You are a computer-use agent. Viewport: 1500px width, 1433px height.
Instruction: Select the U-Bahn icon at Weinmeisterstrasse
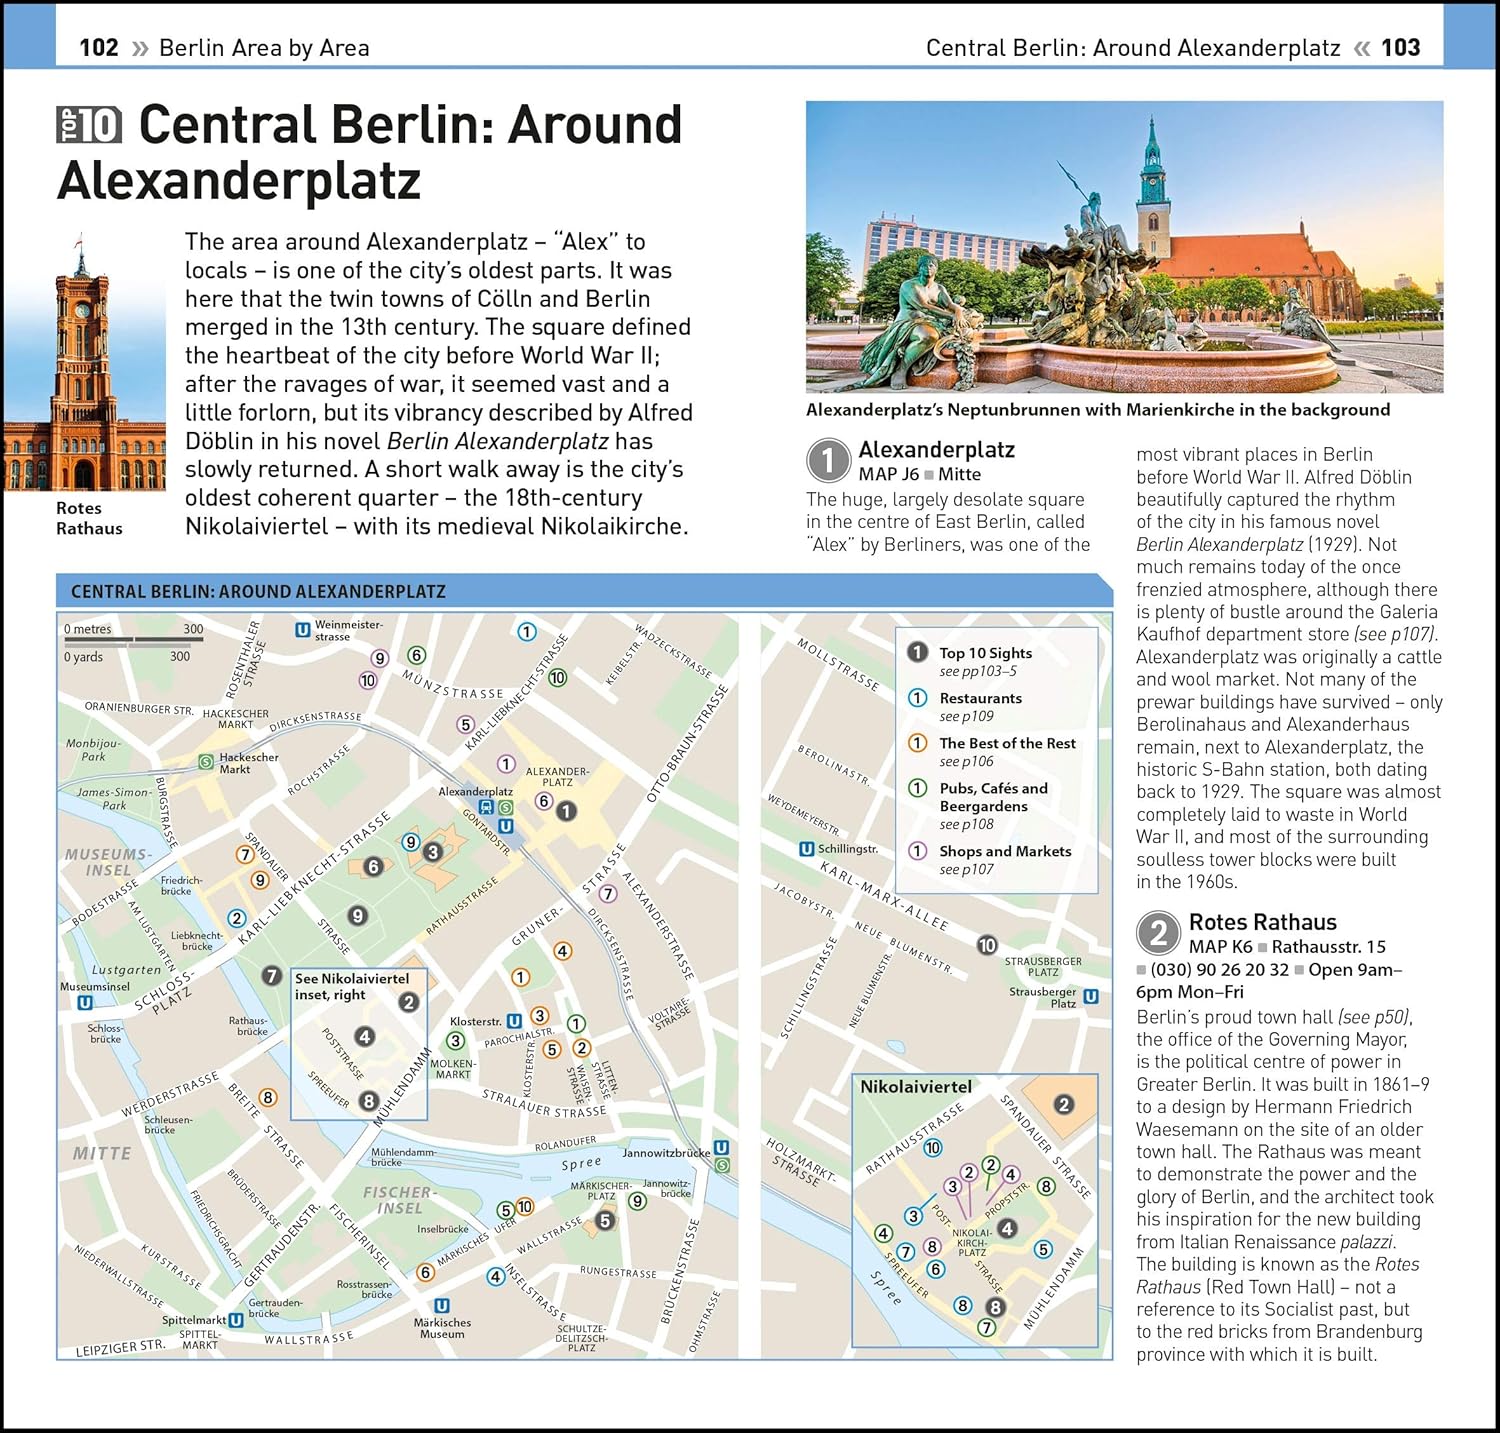302,630
